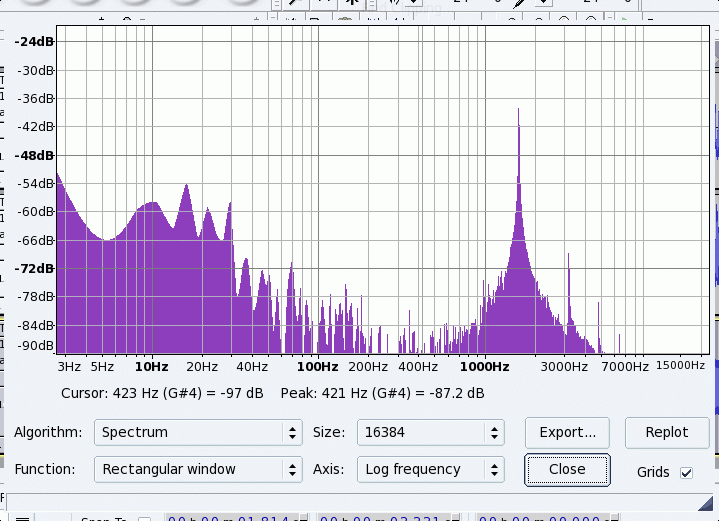Screen dimensions: 719x521
Task: Click the 1000Hz label on frequency axis
Action: [x=486, y=367]
